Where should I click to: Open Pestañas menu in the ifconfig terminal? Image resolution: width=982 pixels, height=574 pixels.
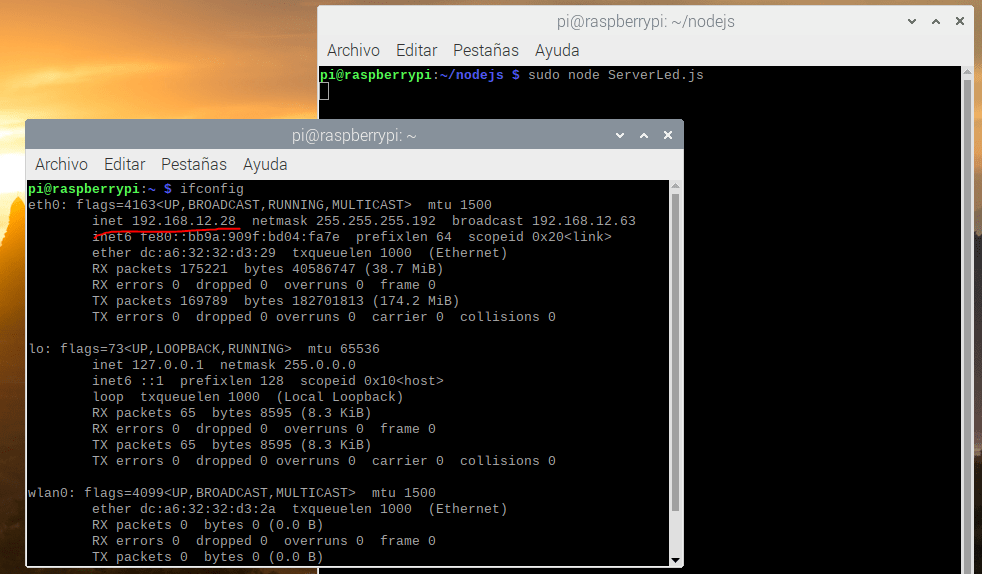(x=194, y=164)
